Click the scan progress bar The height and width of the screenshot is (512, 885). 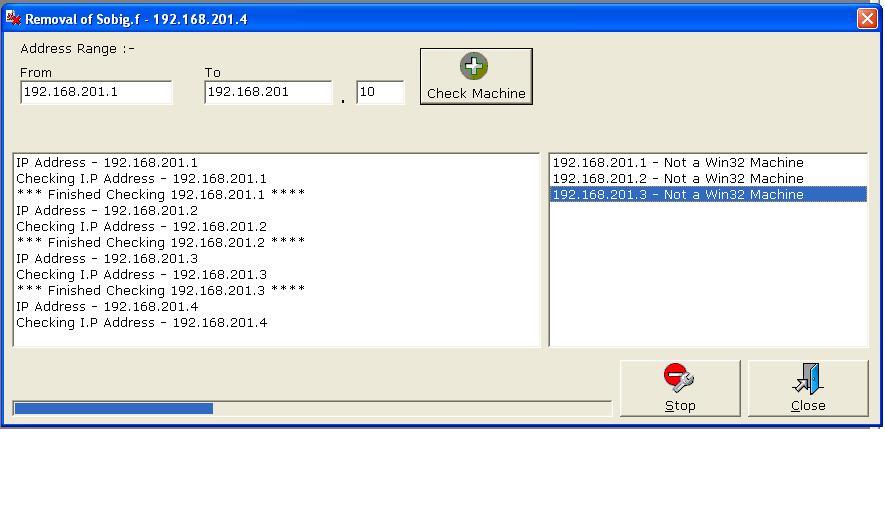click(311, 408)
